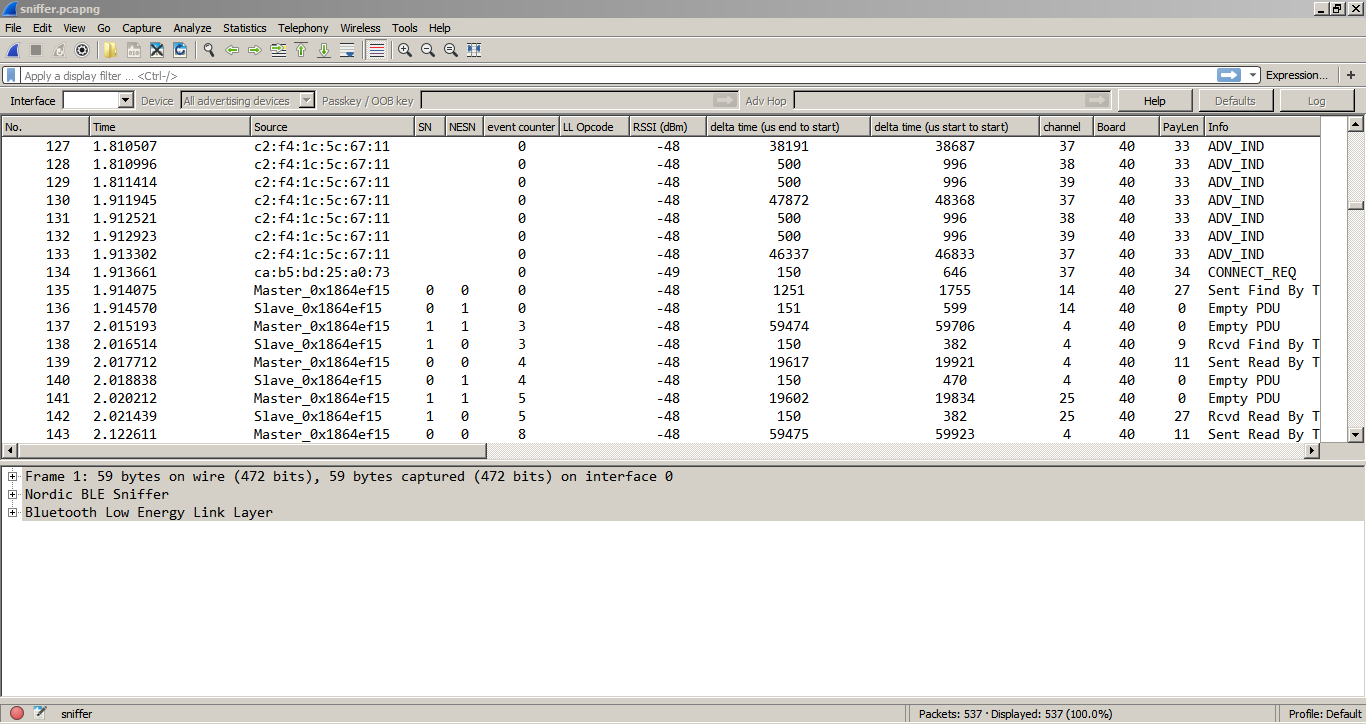The image size is (1366, 724).
Task: Zoom out on packet text
Action: [x=428, y=50]
